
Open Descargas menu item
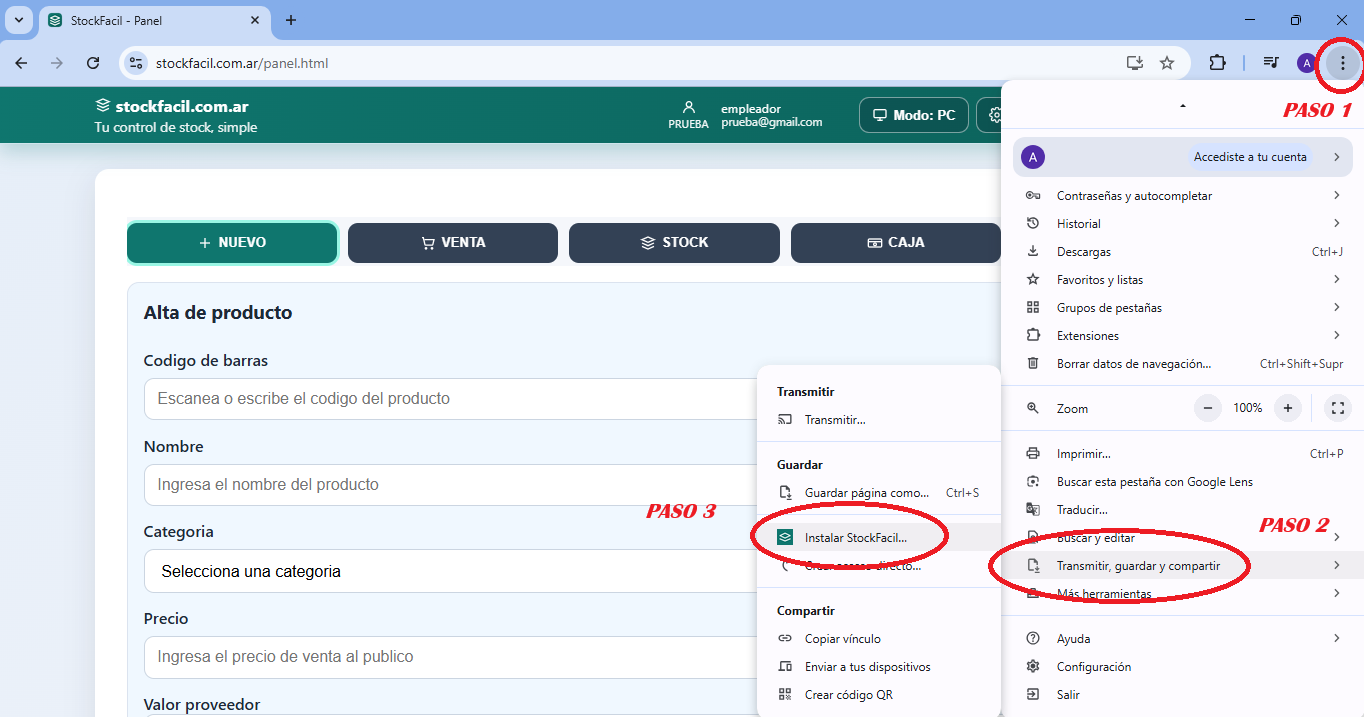pos(1183,252)
